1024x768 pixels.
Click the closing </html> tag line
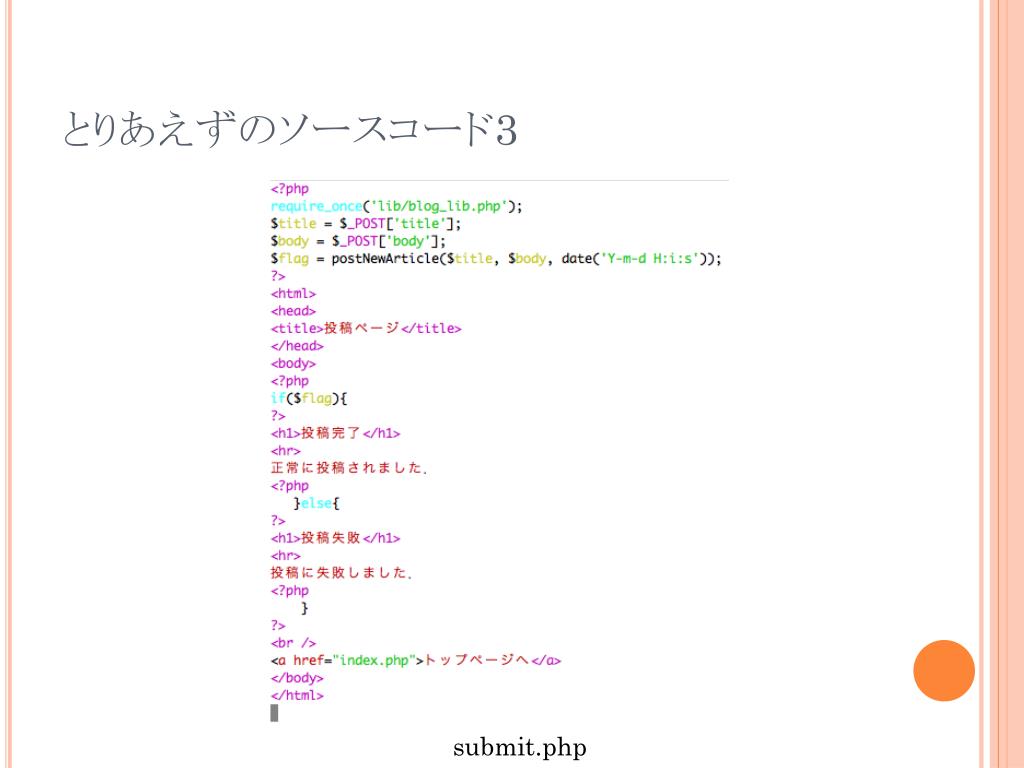tap(297, 696)
